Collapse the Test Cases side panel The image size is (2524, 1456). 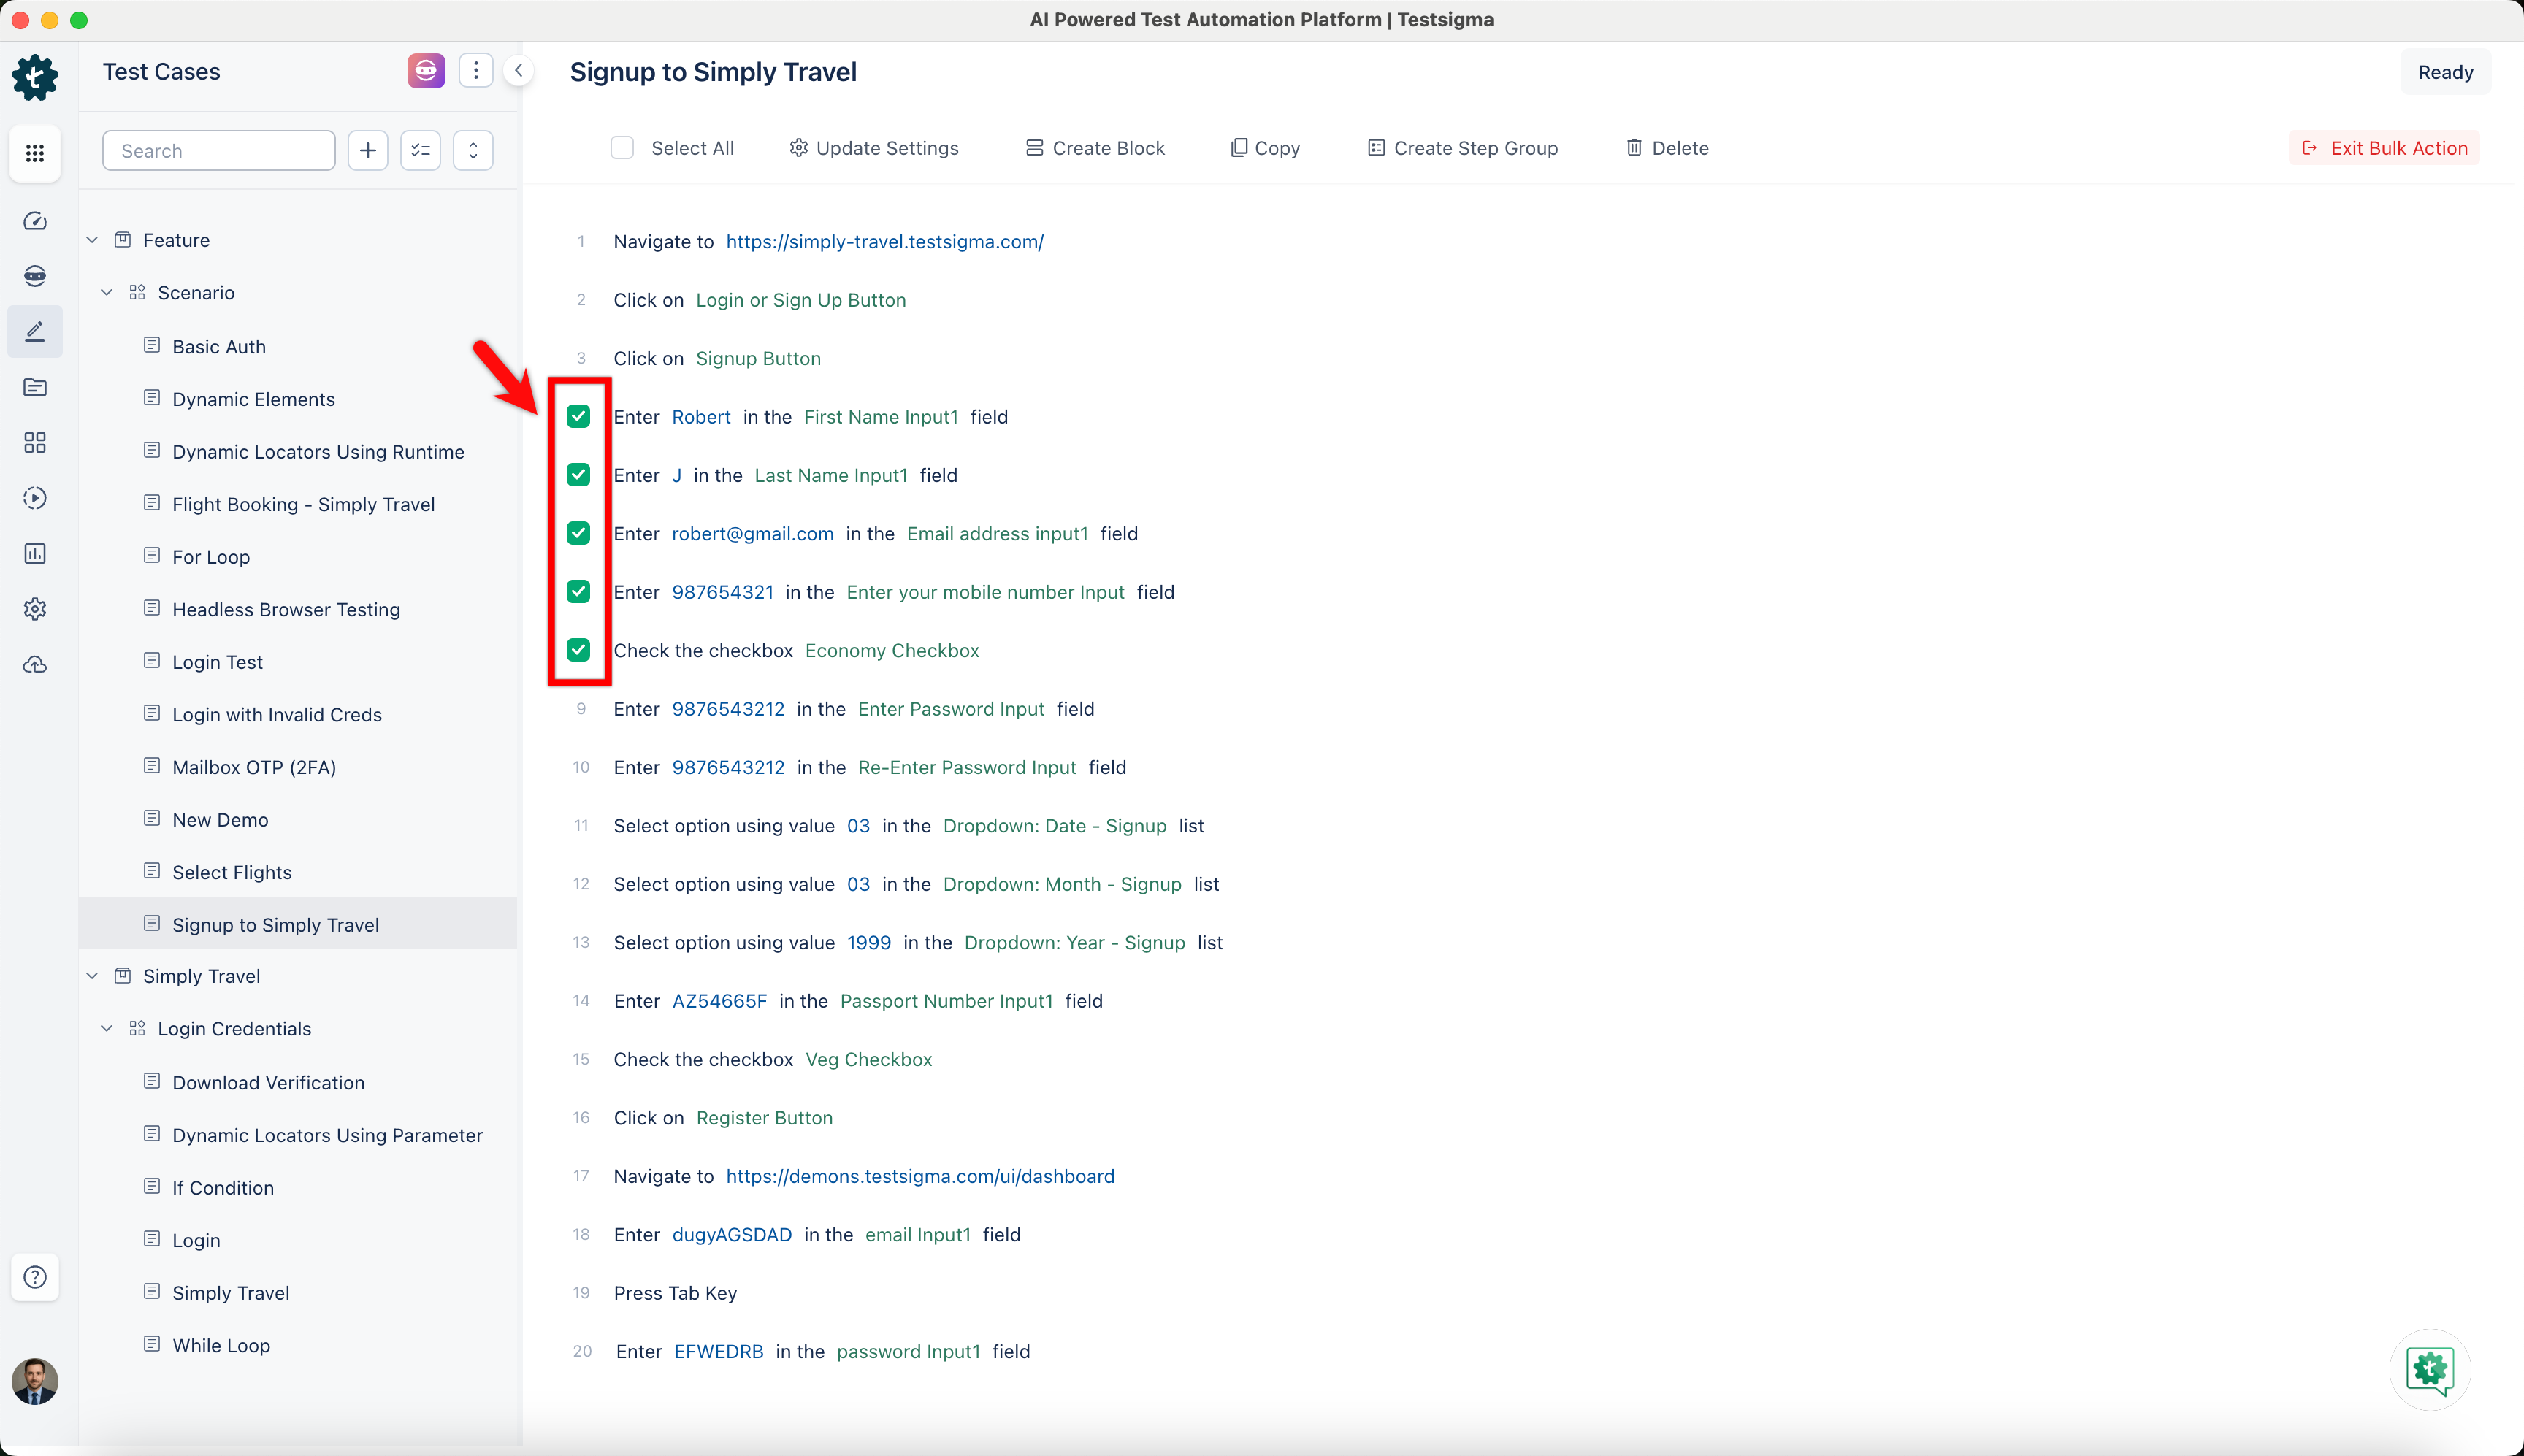[x=519, y=71]
